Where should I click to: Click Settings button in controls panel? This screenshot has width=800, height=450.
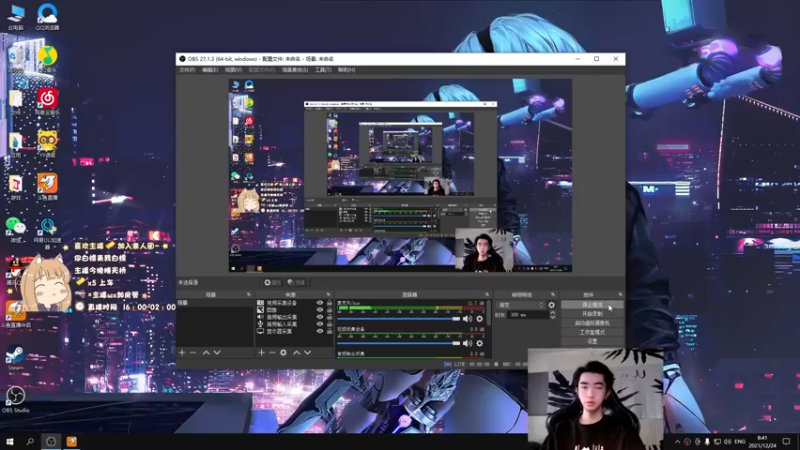pos(592,341)
